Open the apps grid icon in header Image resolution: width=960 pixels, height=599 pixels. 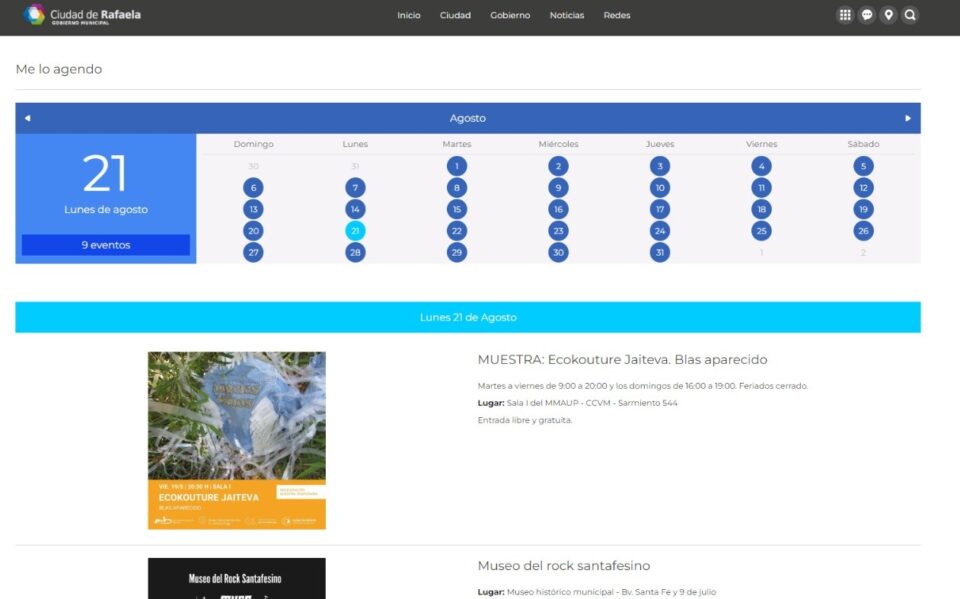coord(845,15)
